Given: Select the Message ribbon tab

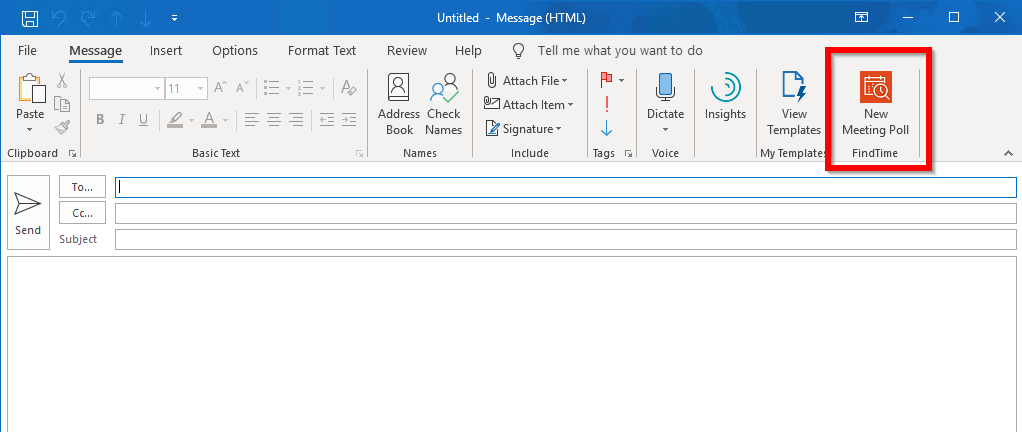Looking at the screenshot, I should click(x=95, y=51).
